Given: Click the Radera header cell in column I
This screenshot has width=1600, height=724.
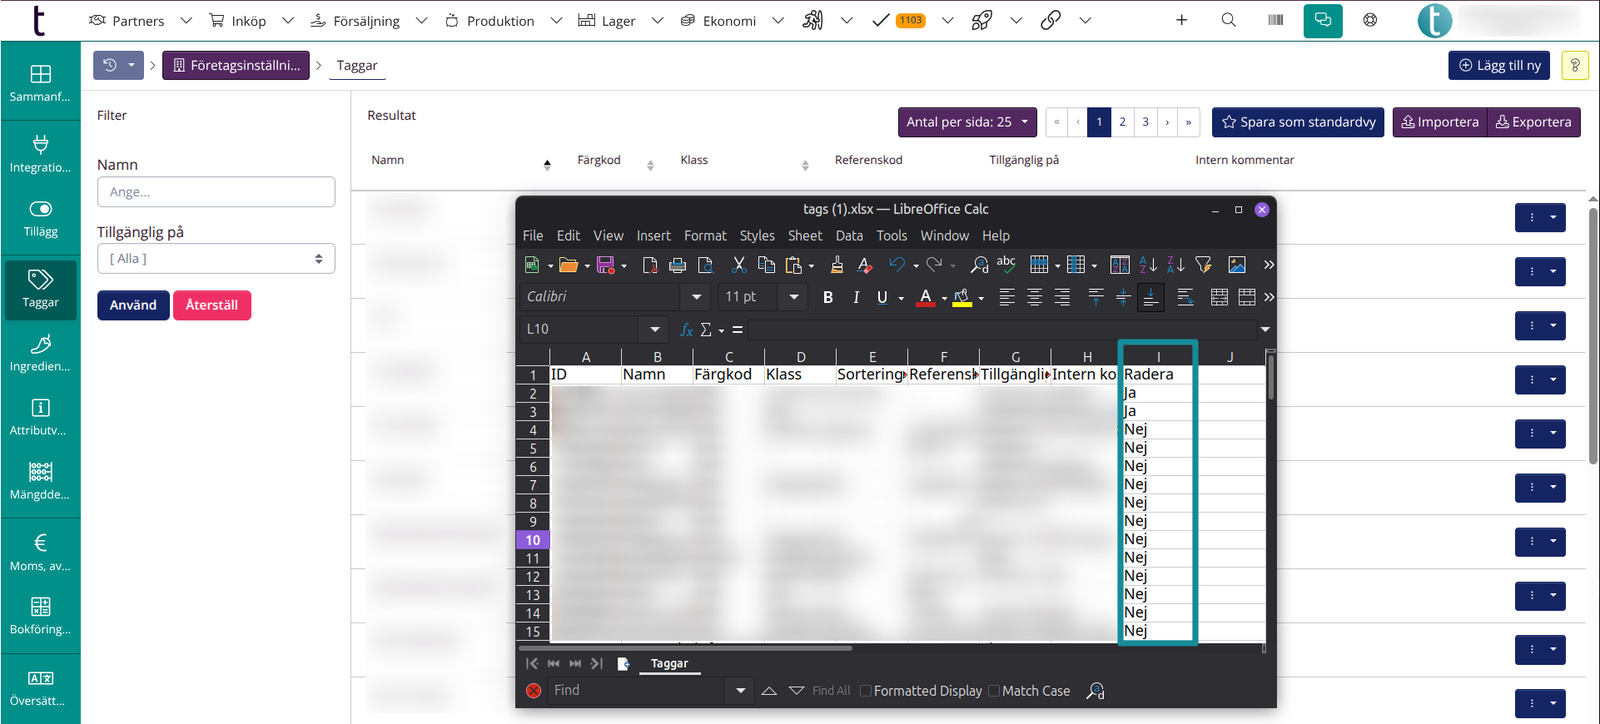Looking at the screenshot, I should [1158, 374].
